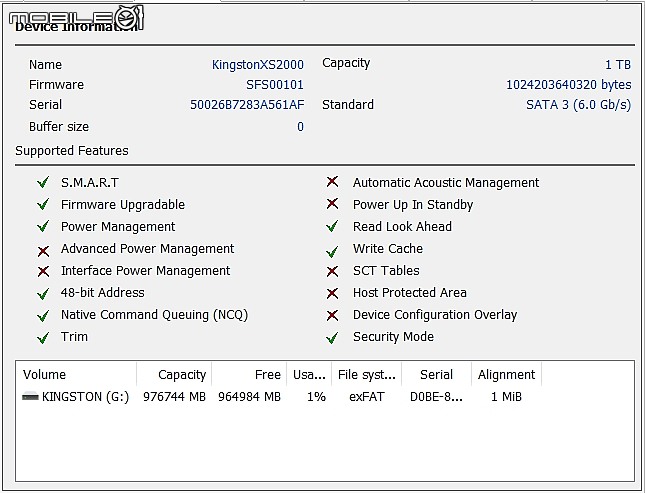
Task: Sort by the Volume column header
Action: click(77, 374)
